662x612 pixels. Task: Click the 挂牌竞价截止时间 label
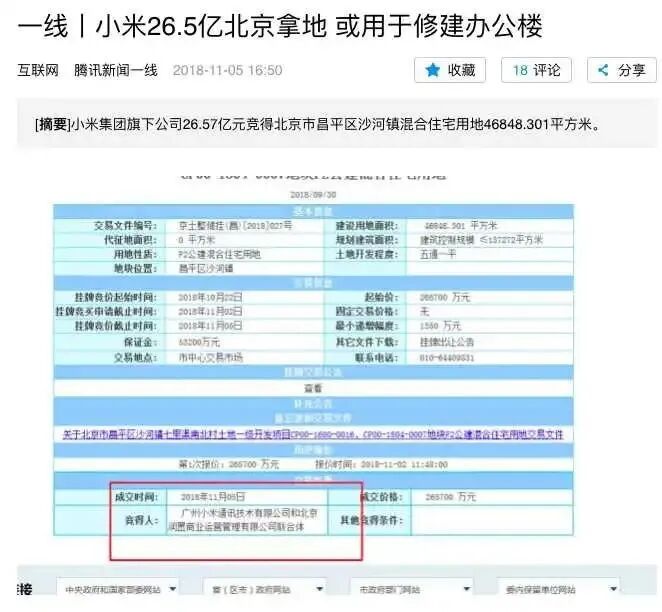click(x=116, y=326)
